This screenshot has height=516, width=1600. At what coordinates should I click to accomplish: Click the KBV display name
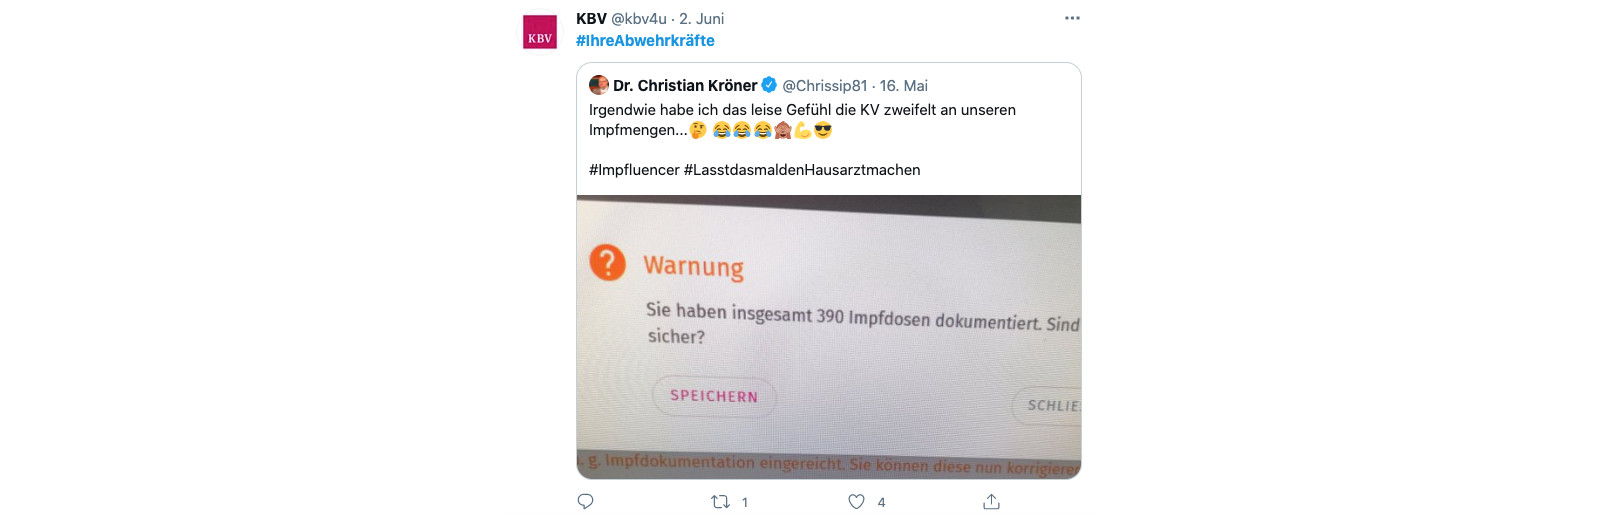pos(591,19)
